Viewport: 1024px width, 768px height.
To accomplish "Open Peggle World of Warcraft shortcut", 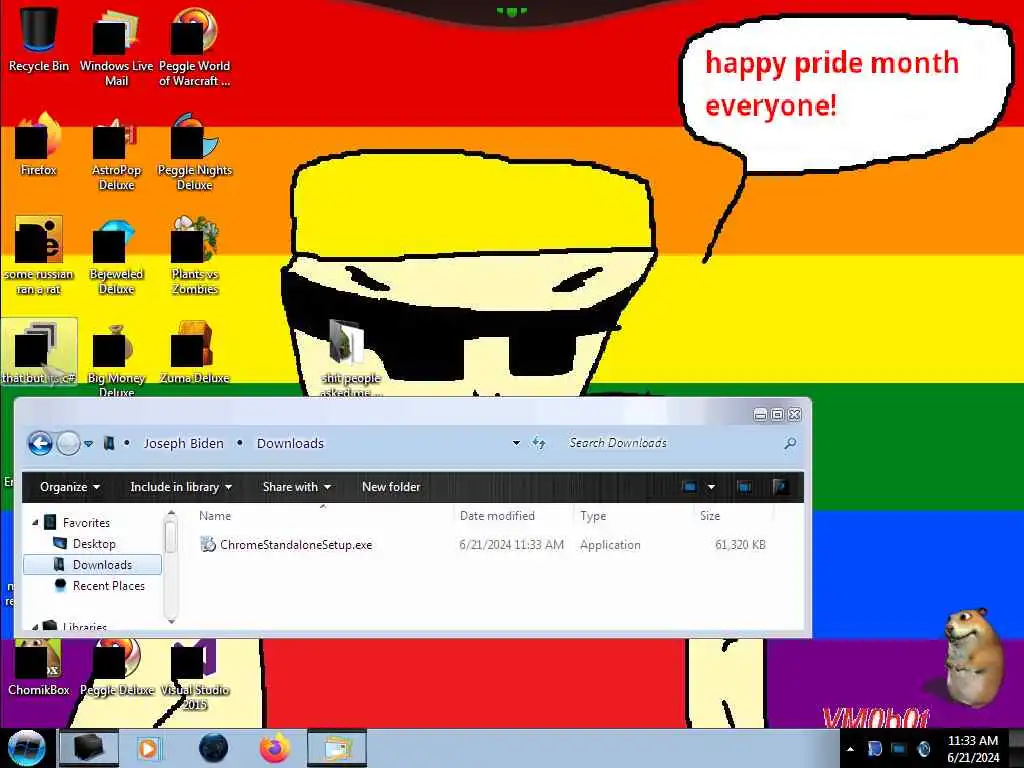I will point(195,46).
